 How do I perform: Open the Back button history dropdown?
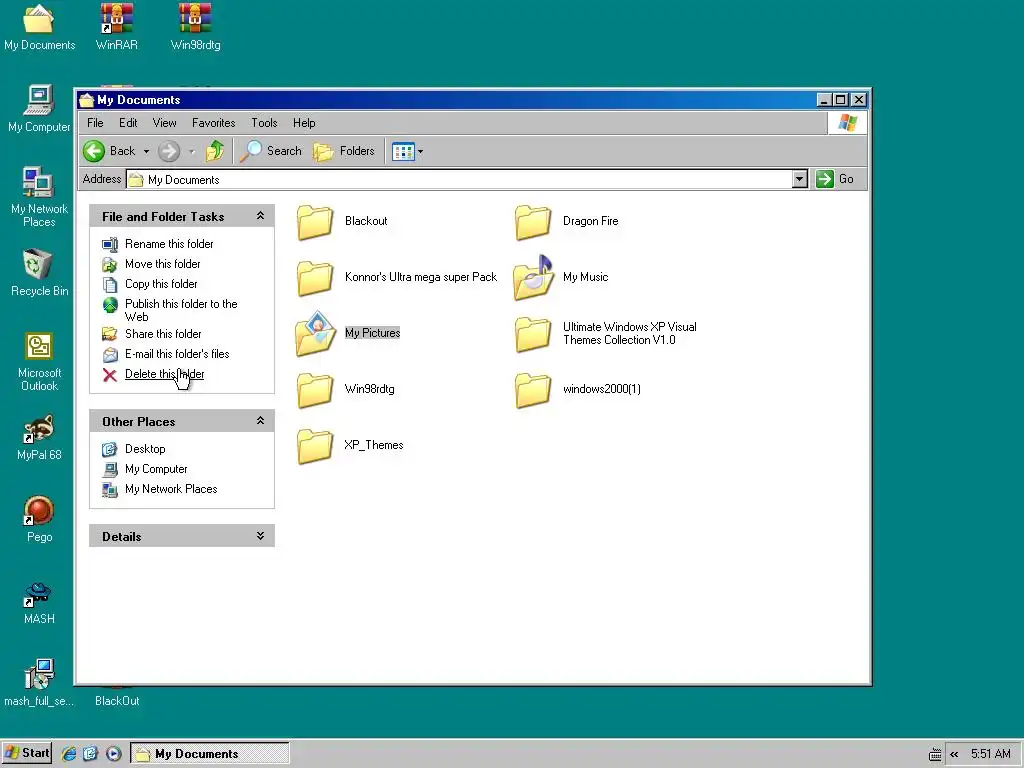point(146,152)
